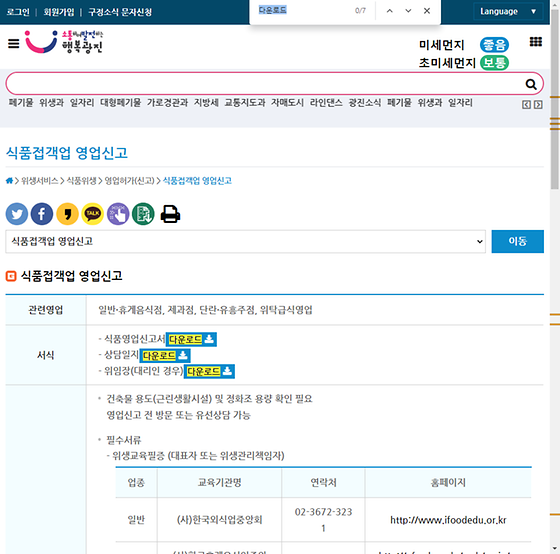
Task: Click the (사)한국외식업중앙회 cell
Action: pos(219,520)
